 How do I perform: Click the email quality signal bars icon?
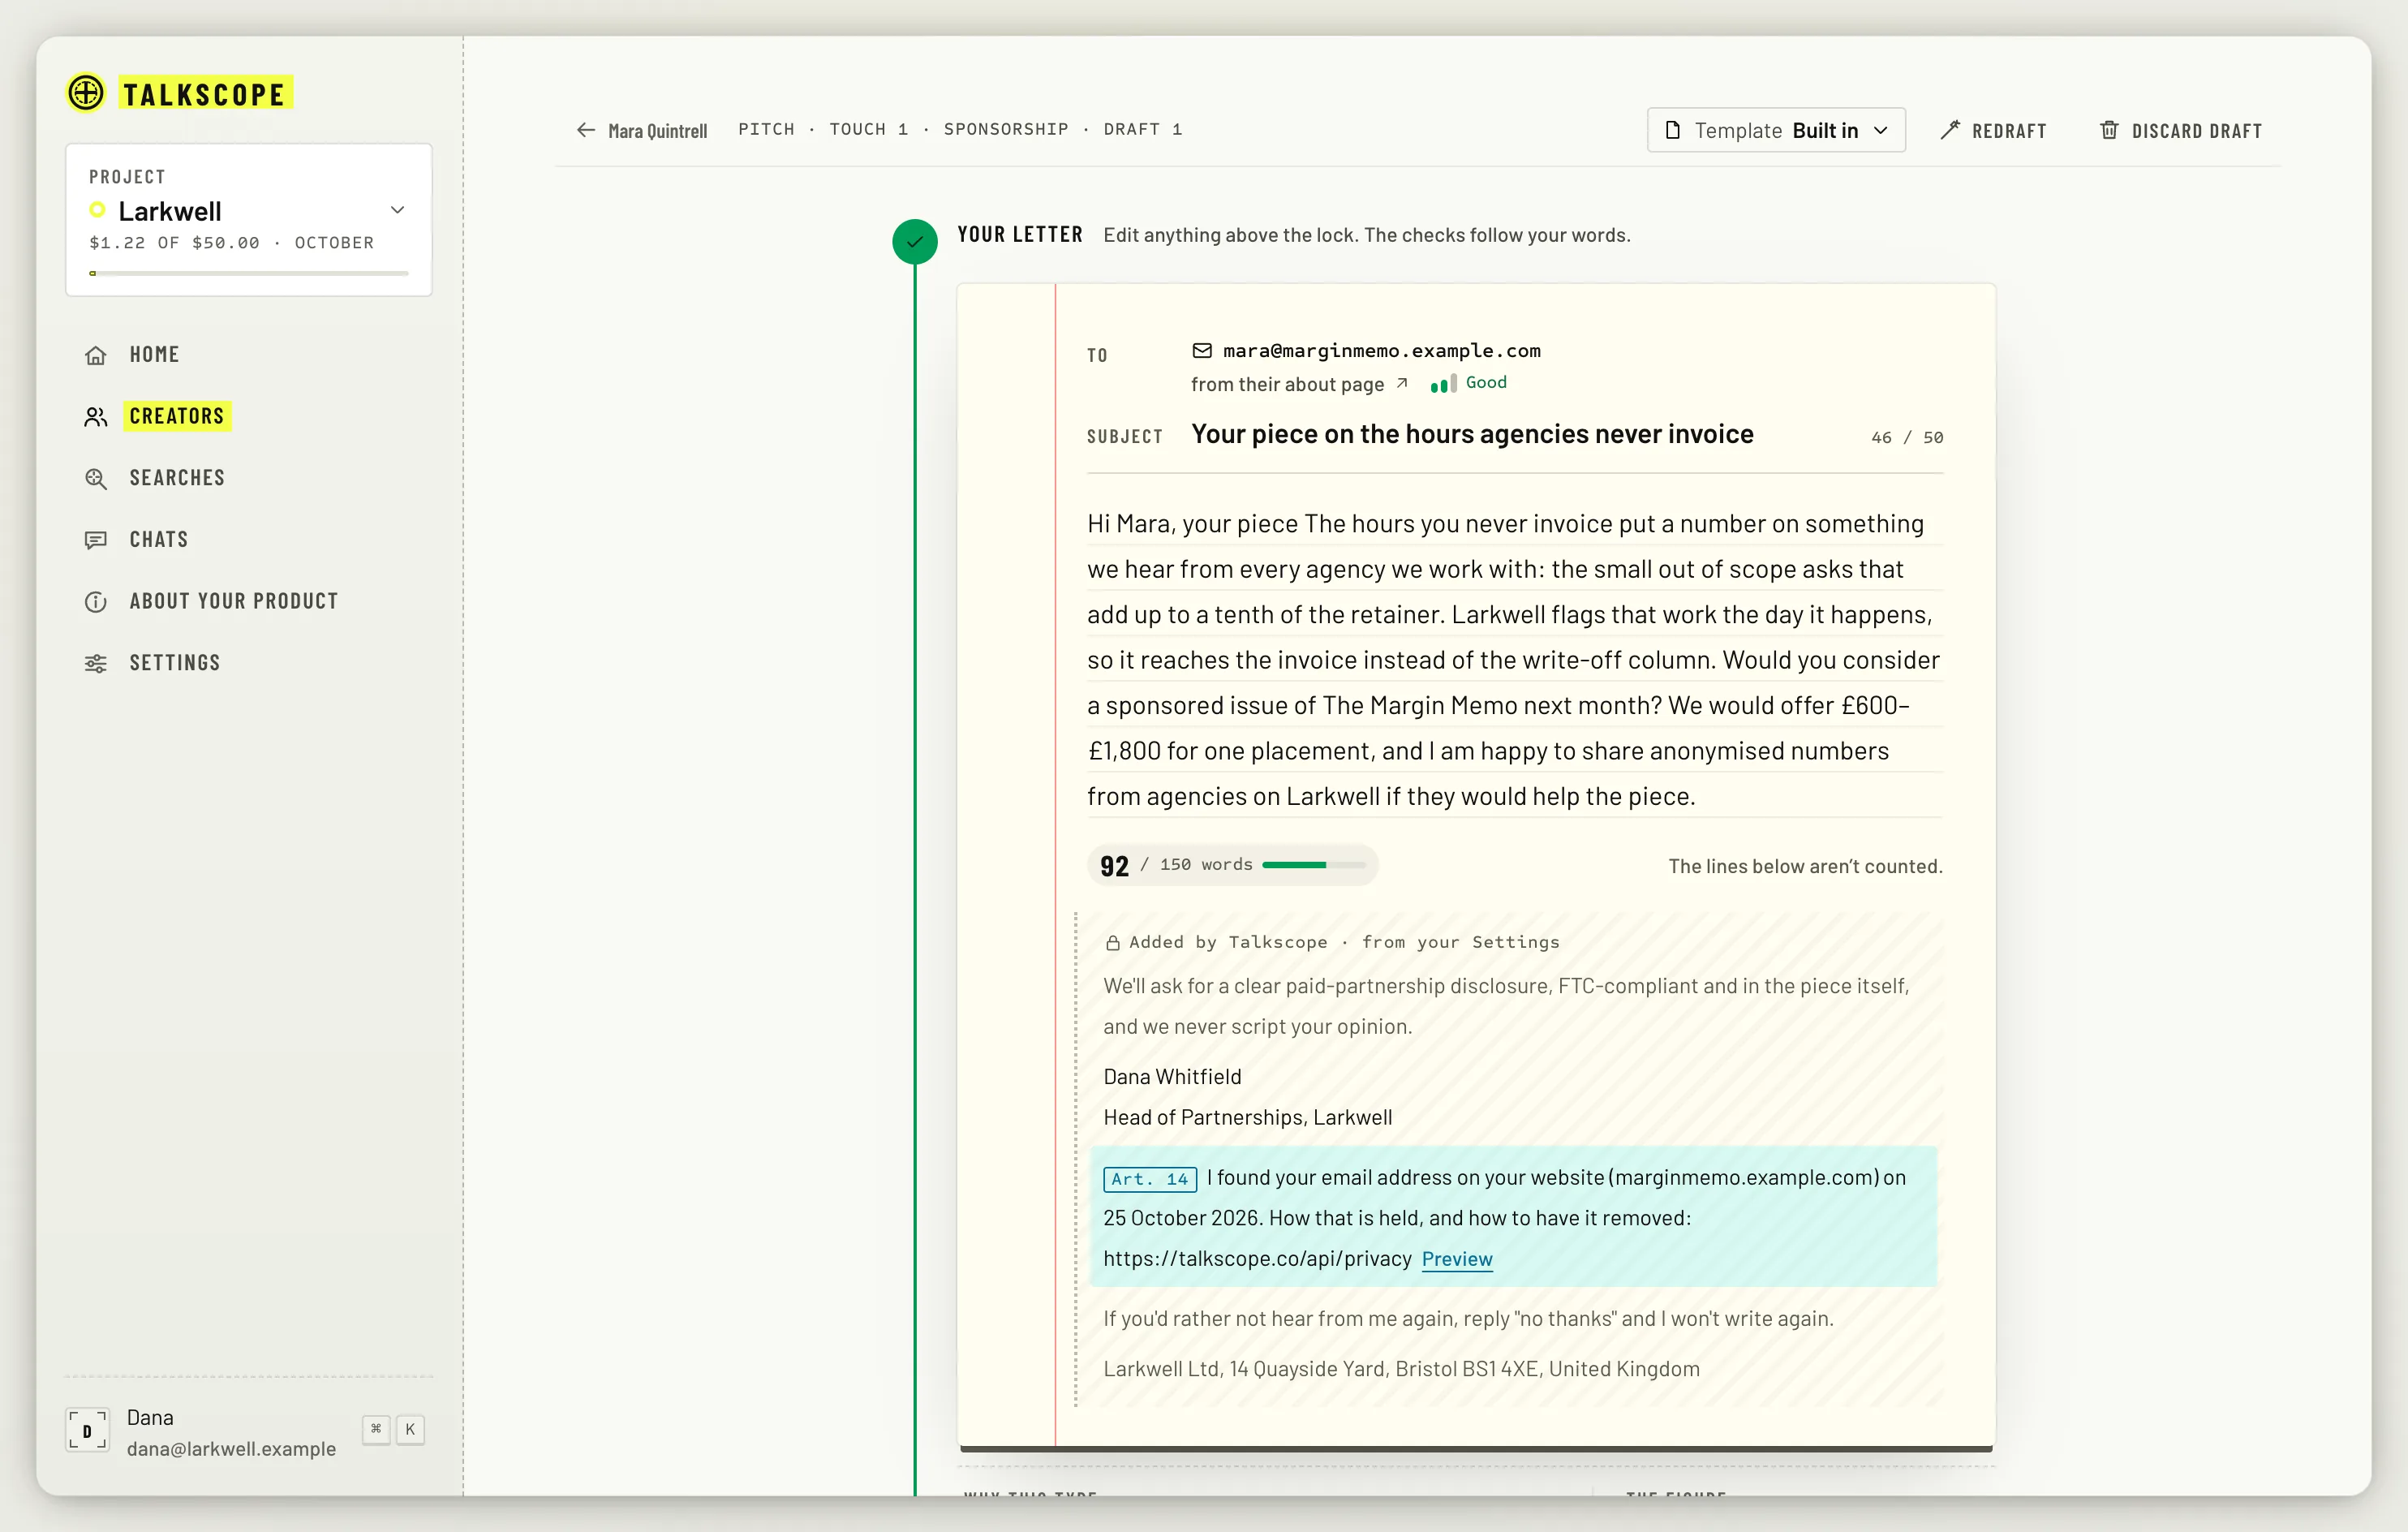(x=1443, y=384)
